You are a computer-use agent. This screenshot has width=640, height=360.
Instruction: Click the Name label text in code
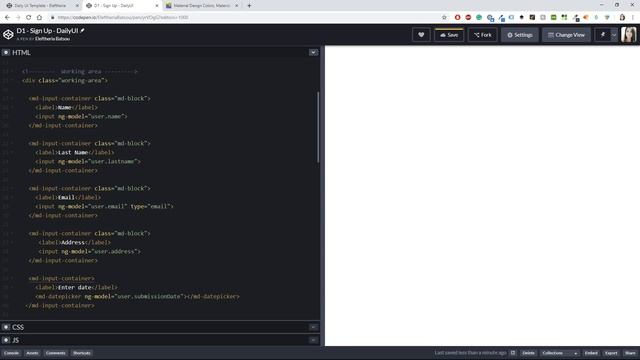tap(64, 107)
